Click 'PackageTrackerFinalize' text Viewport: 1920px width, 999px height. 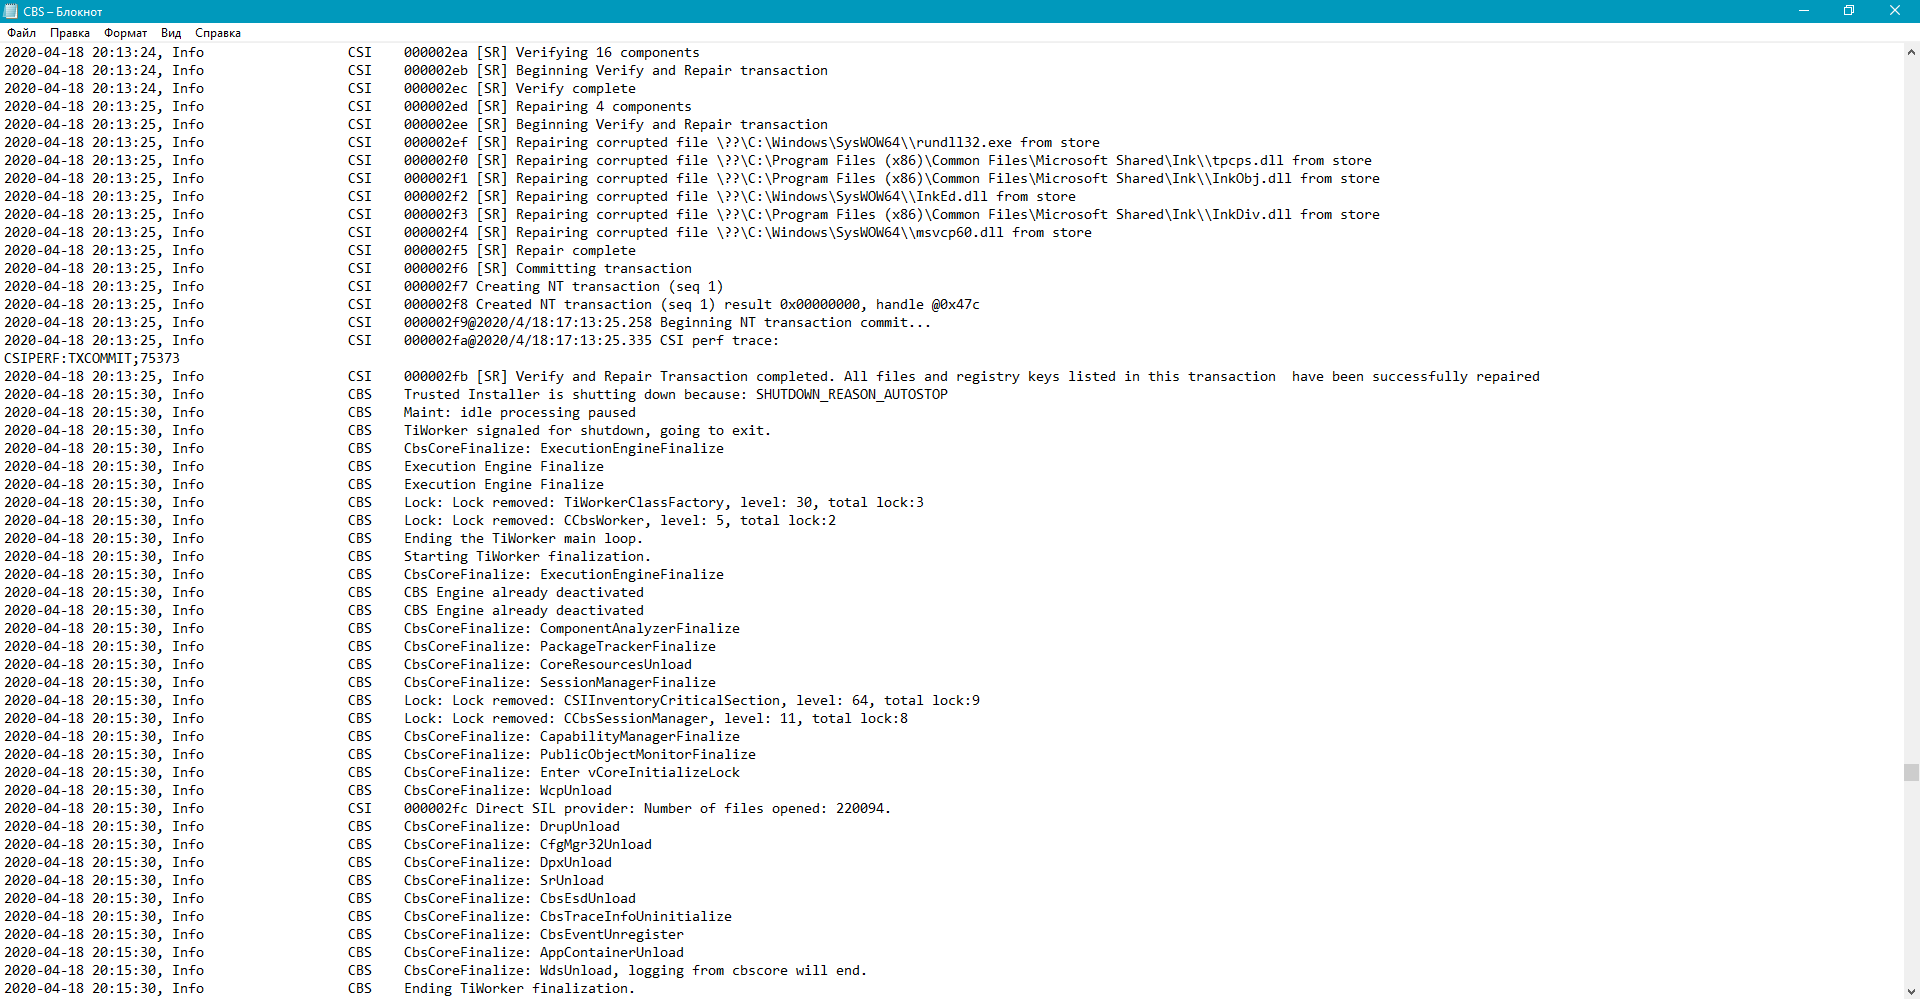(x=627, y=647)
